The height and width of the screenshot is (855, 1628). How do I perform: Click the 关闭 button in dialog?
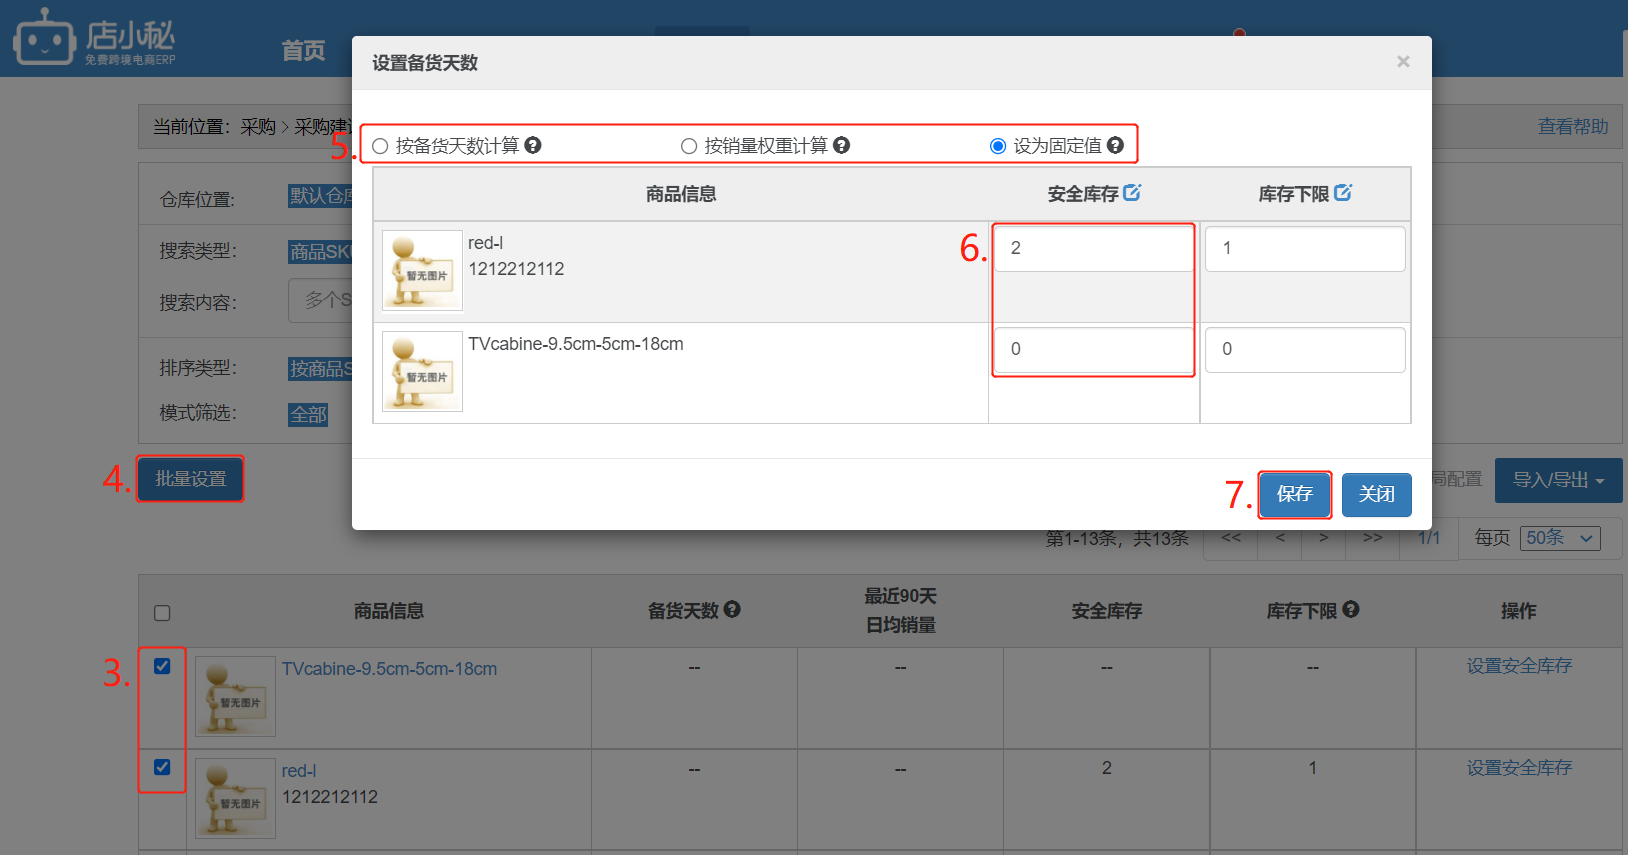click(1377, 494)
